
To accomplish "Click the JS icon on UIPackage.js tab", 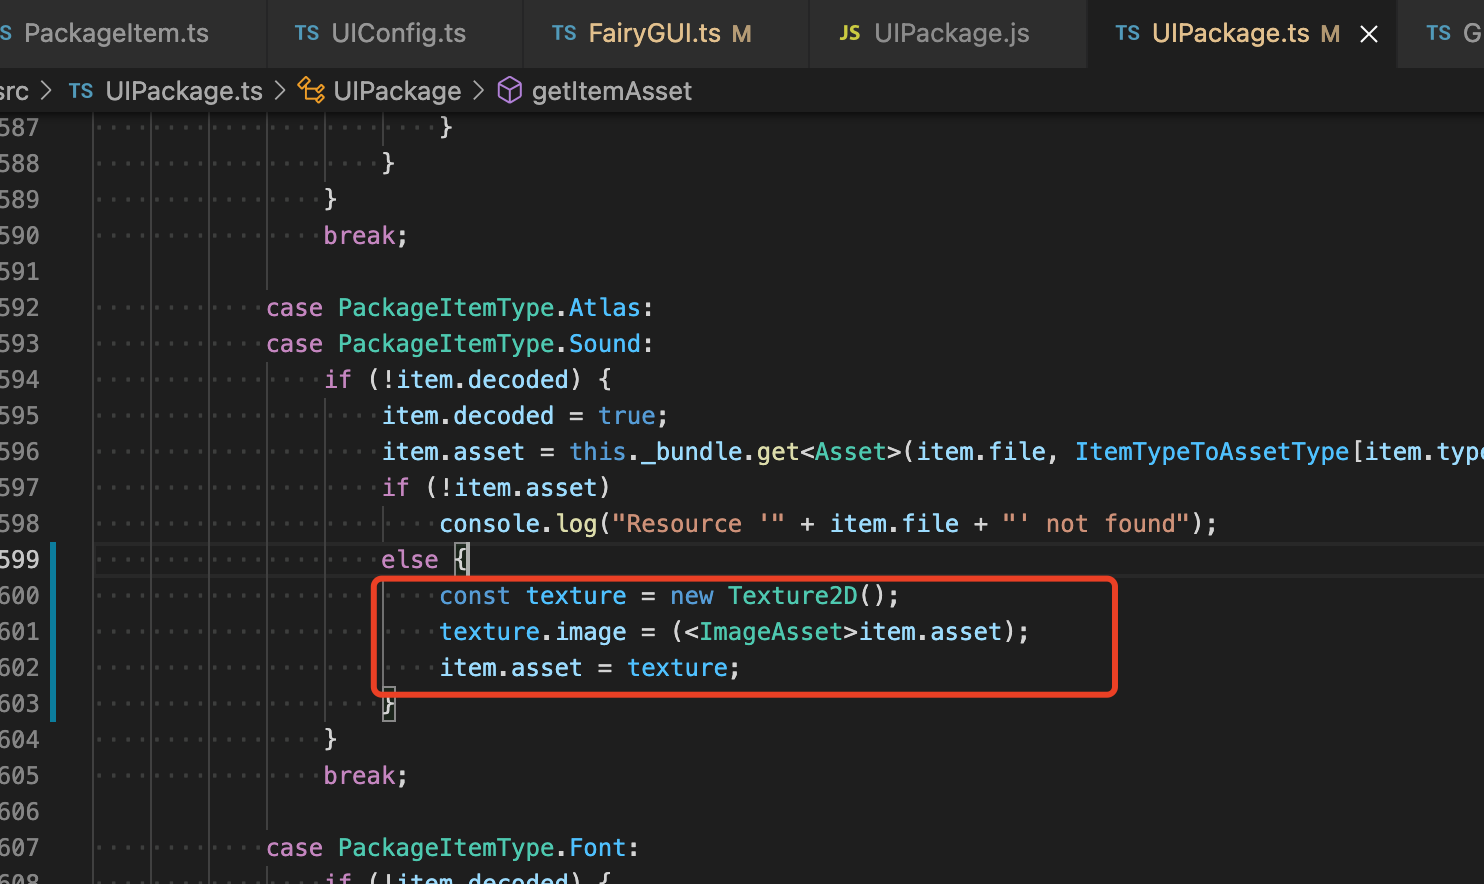I will tap(850, 33).
